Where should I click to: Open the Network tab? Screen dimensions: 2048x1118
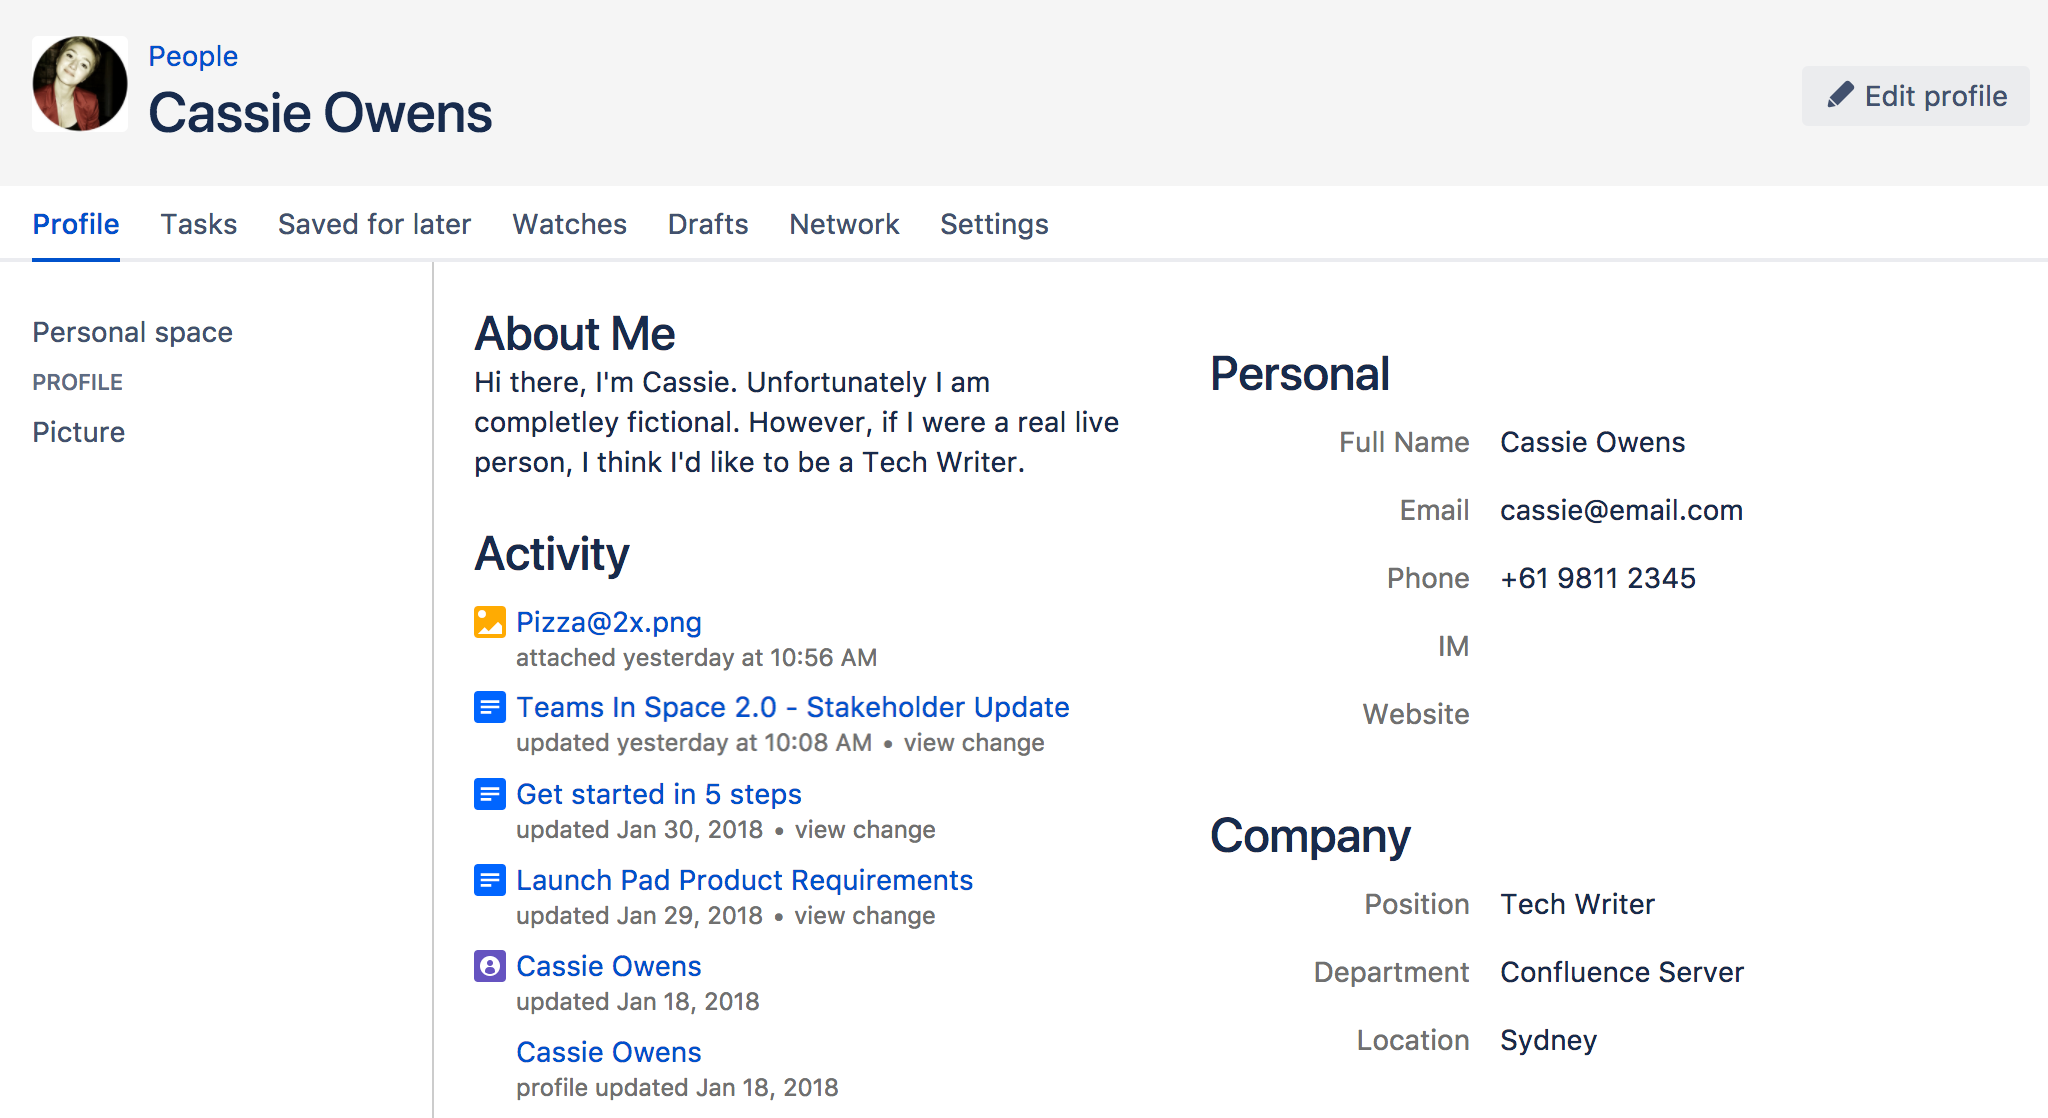click(843, 224)
